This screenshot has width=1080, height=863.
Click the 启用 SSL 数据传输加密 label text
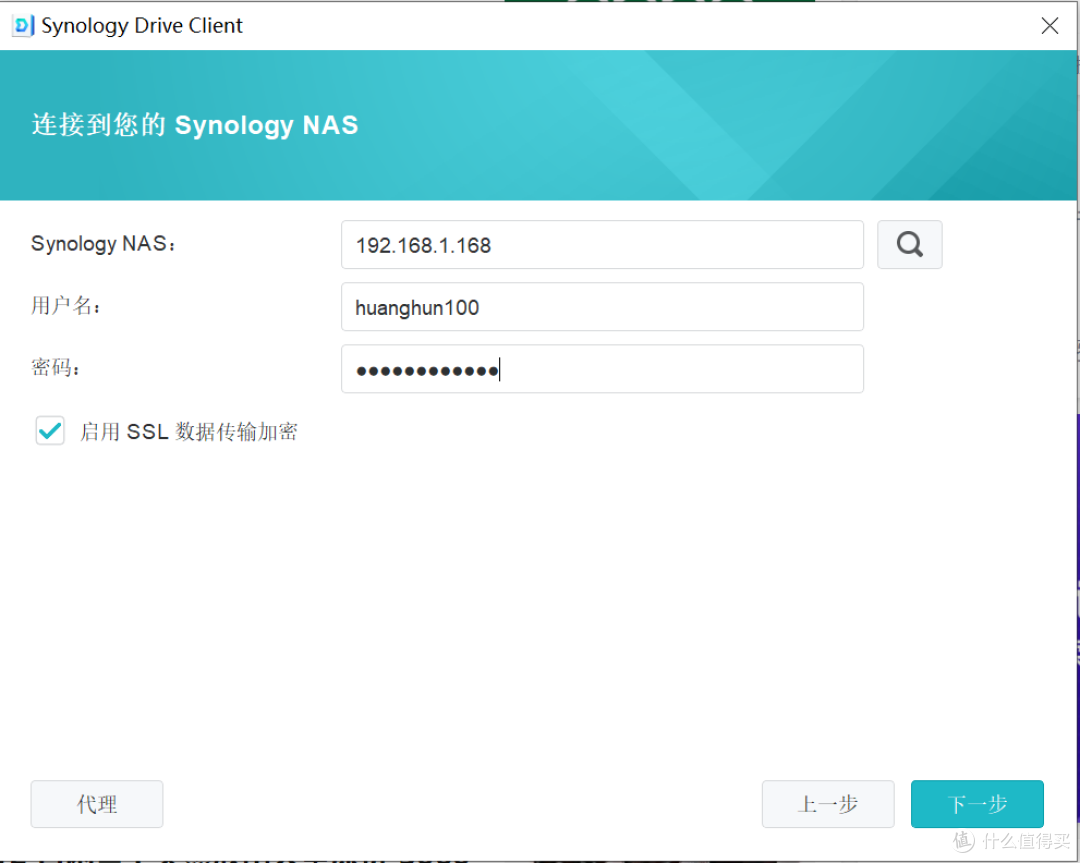189,432
